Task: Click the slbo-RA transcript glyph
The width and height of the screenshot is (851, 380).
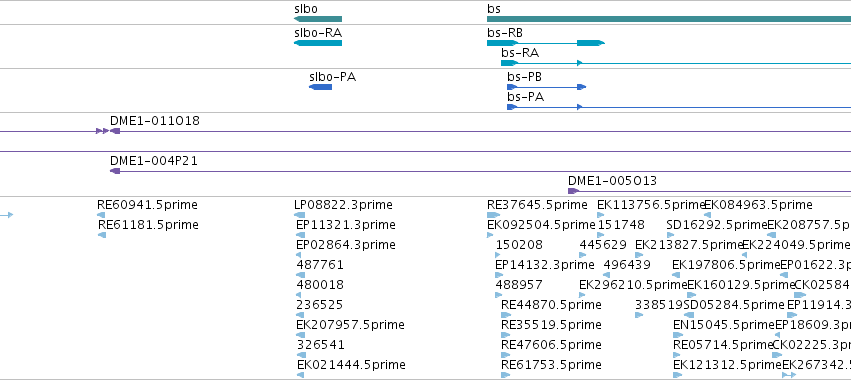Action: point(318,43)
